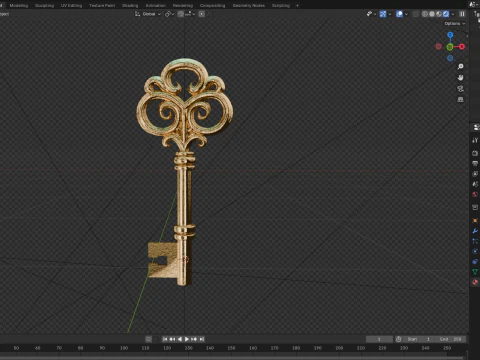Jump to the previous keyframe
Viewport: 480px width, 360px height.
coord(172,339)
